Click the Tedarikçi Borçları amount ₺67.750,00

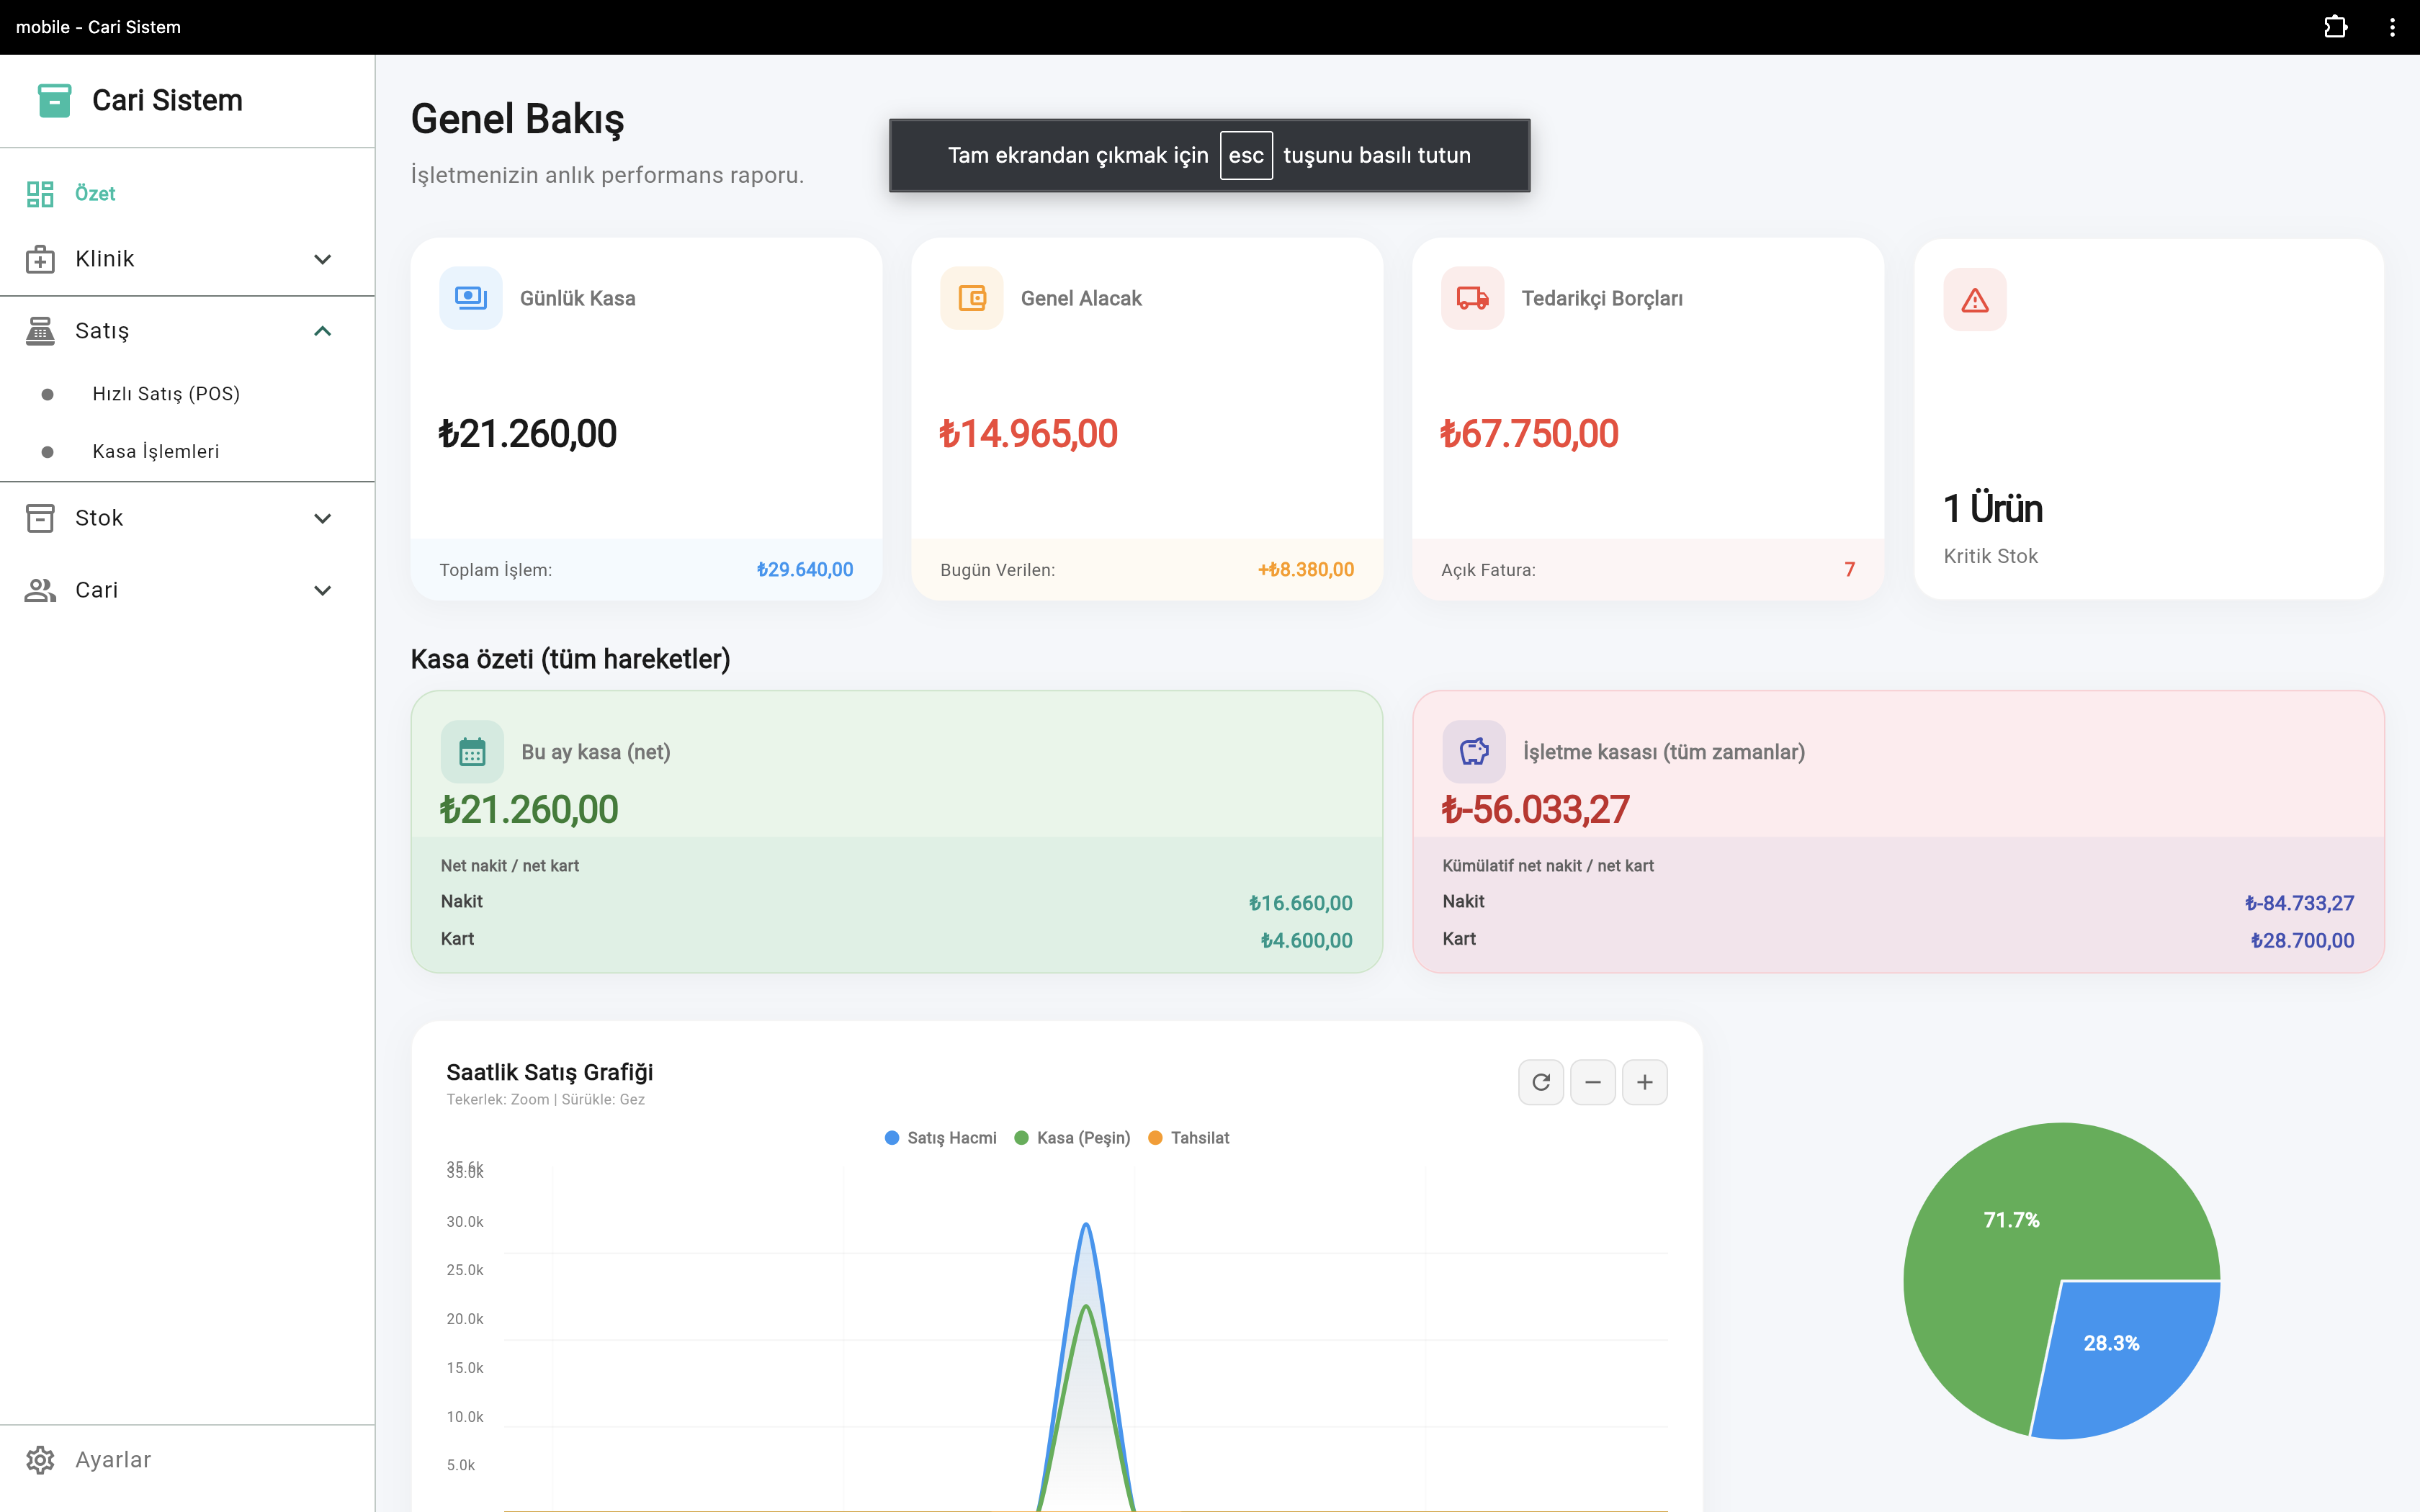[x=1530, y=434]
